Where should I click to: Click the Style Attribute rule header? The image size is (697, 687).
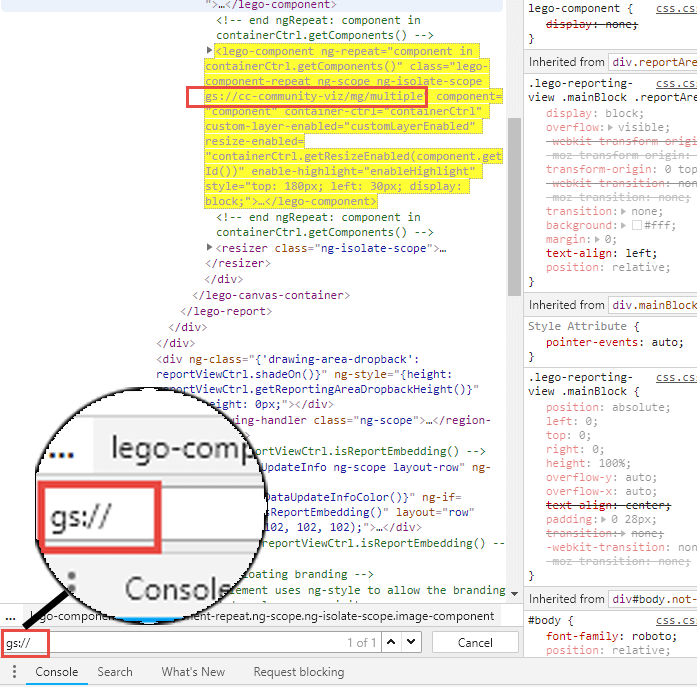point(583,326)
